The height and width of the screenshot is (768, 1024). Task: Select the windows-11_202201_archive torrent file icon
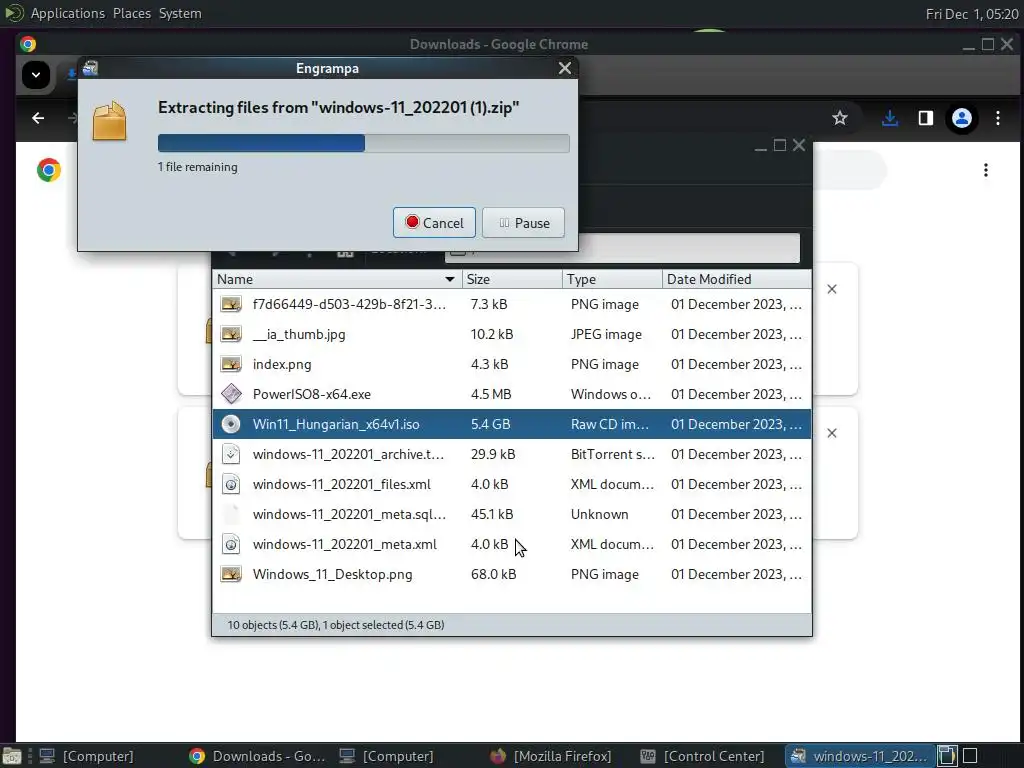(231, 455)
